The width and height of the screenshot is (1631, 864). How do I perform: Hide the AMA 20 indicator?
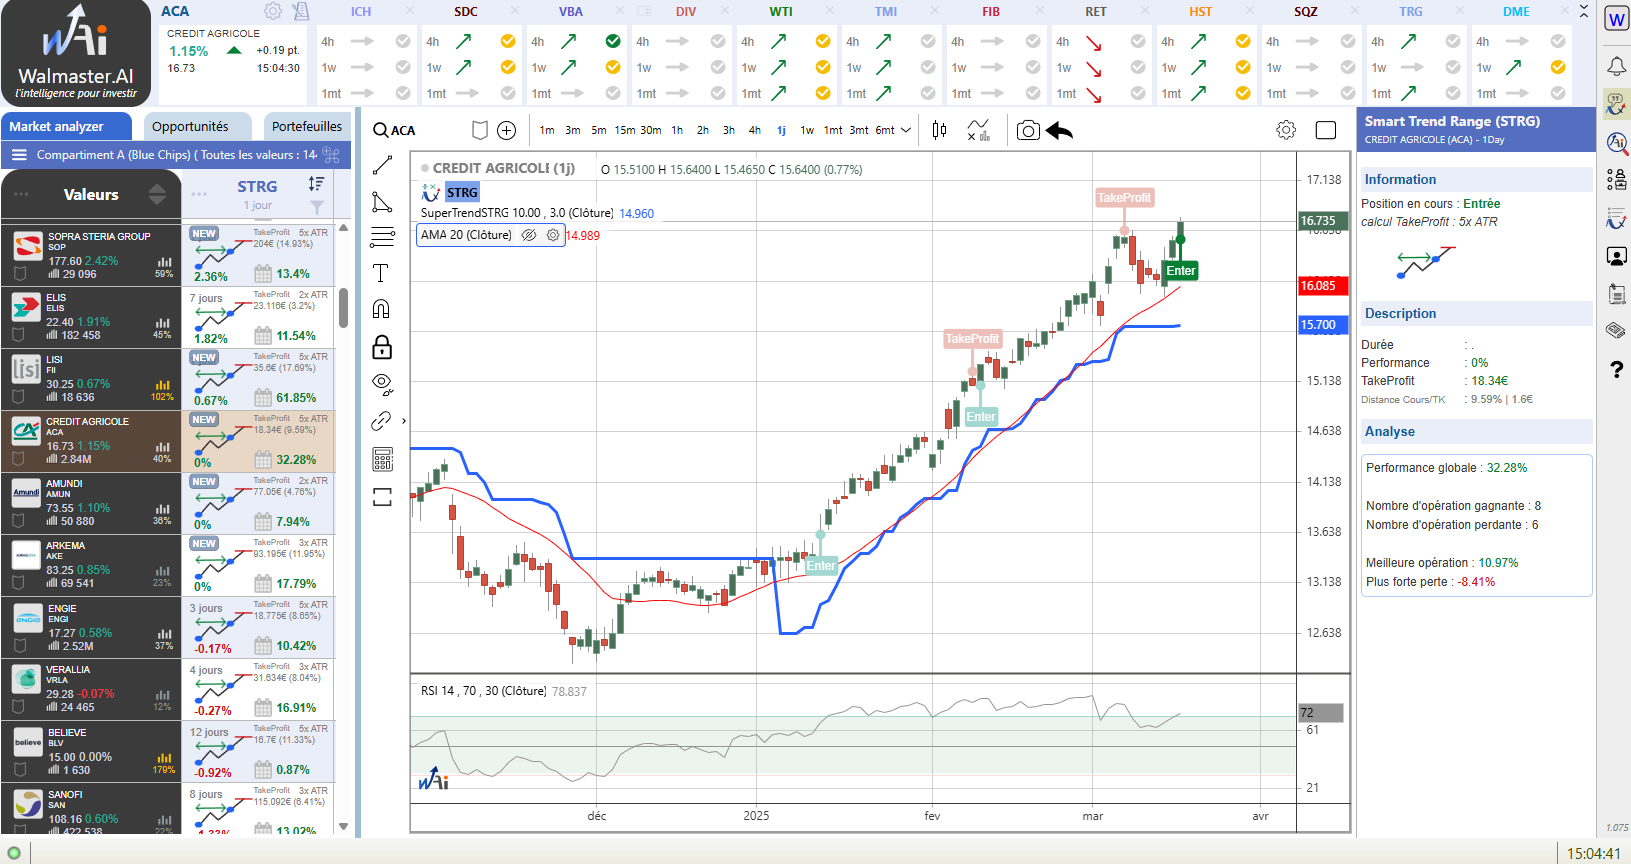tap(529, 235)
